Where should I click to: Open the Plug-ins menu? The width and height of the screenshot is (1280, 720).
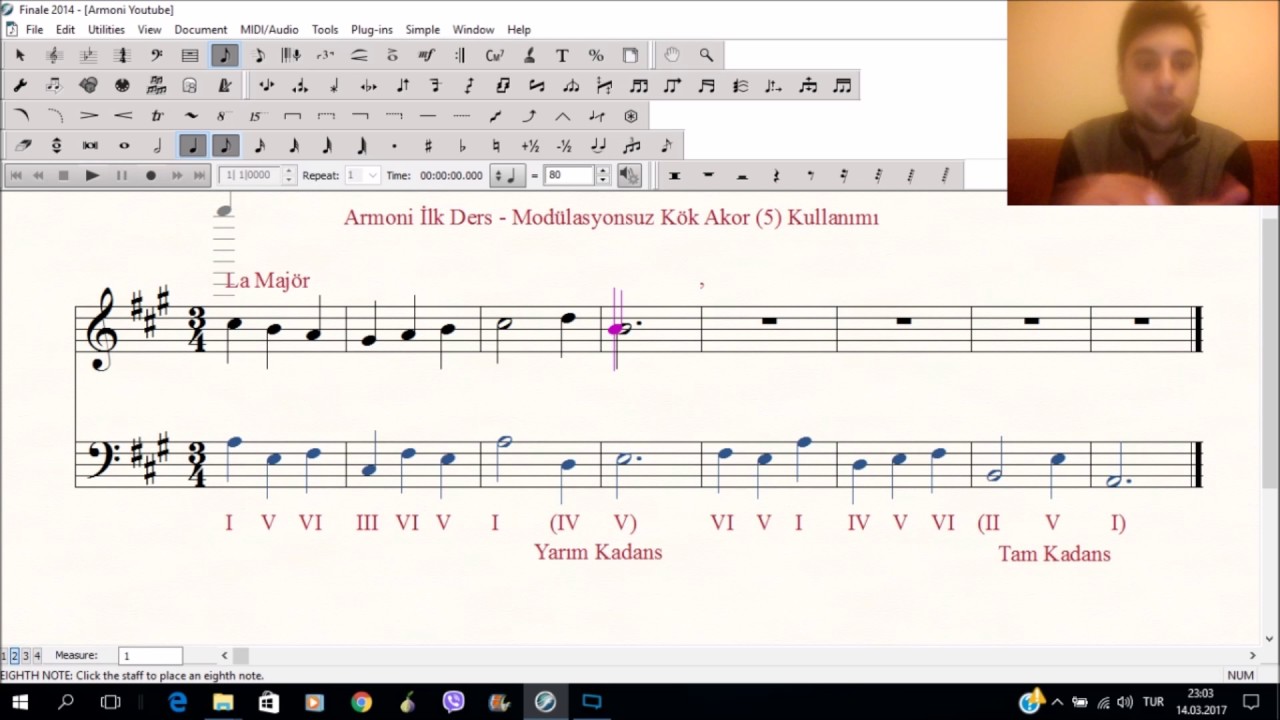pyautogui.click(x=372, y=30)
